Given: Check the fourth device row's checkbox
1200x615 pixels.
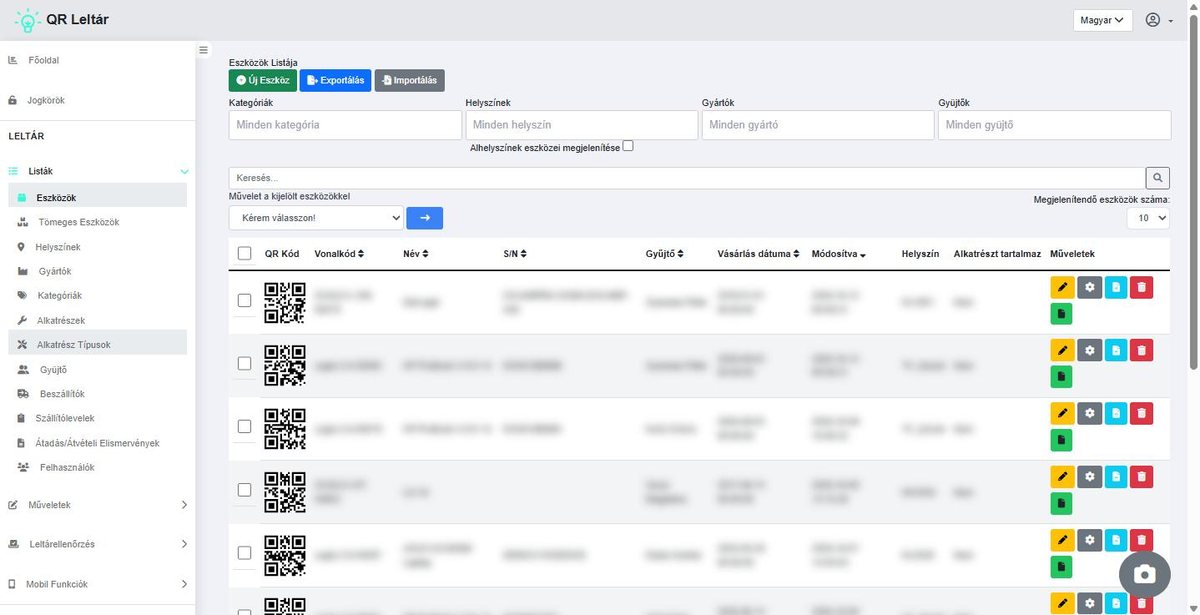Looking at the screenshot, I should coord(245,490).
